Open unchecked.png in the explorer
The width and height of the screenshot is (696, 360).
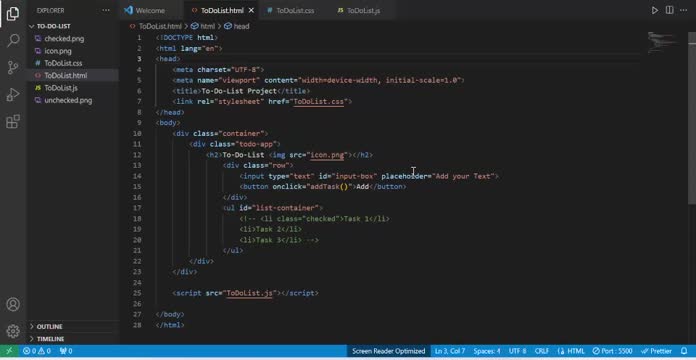click(x=68, y=100)
